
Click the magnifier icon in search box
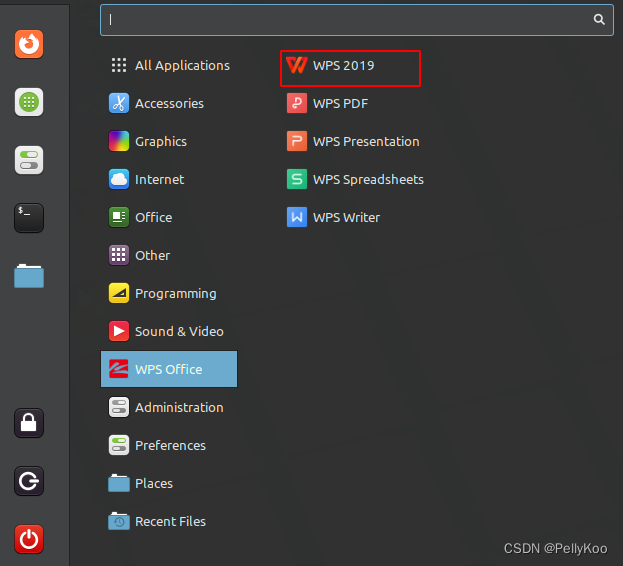[599, 19]
